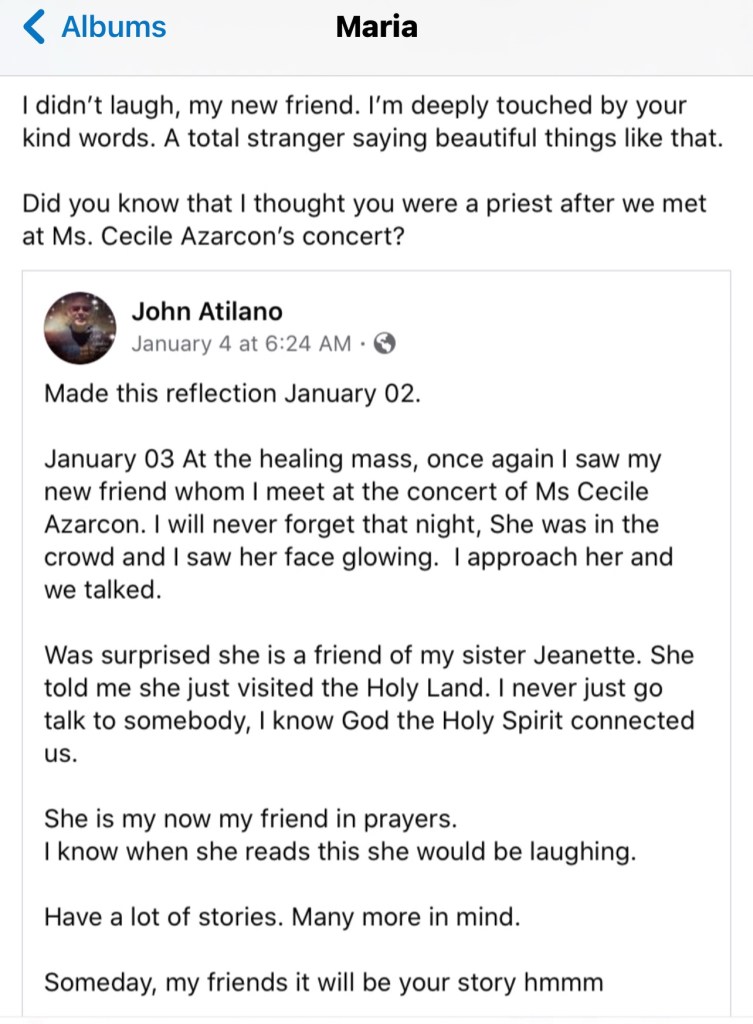The width and height of the screenshot is (753, 1024).
Task: Tap the back chevron arrow icon
Action: (34, 27)
